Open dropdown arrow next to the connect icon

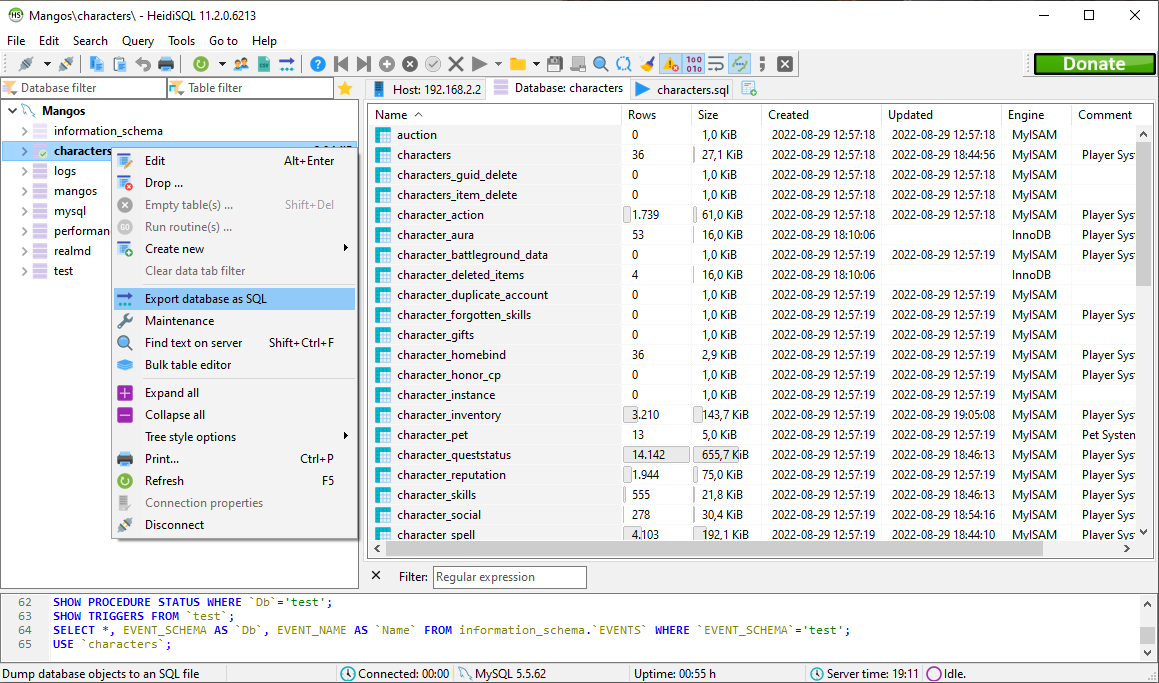47,64
